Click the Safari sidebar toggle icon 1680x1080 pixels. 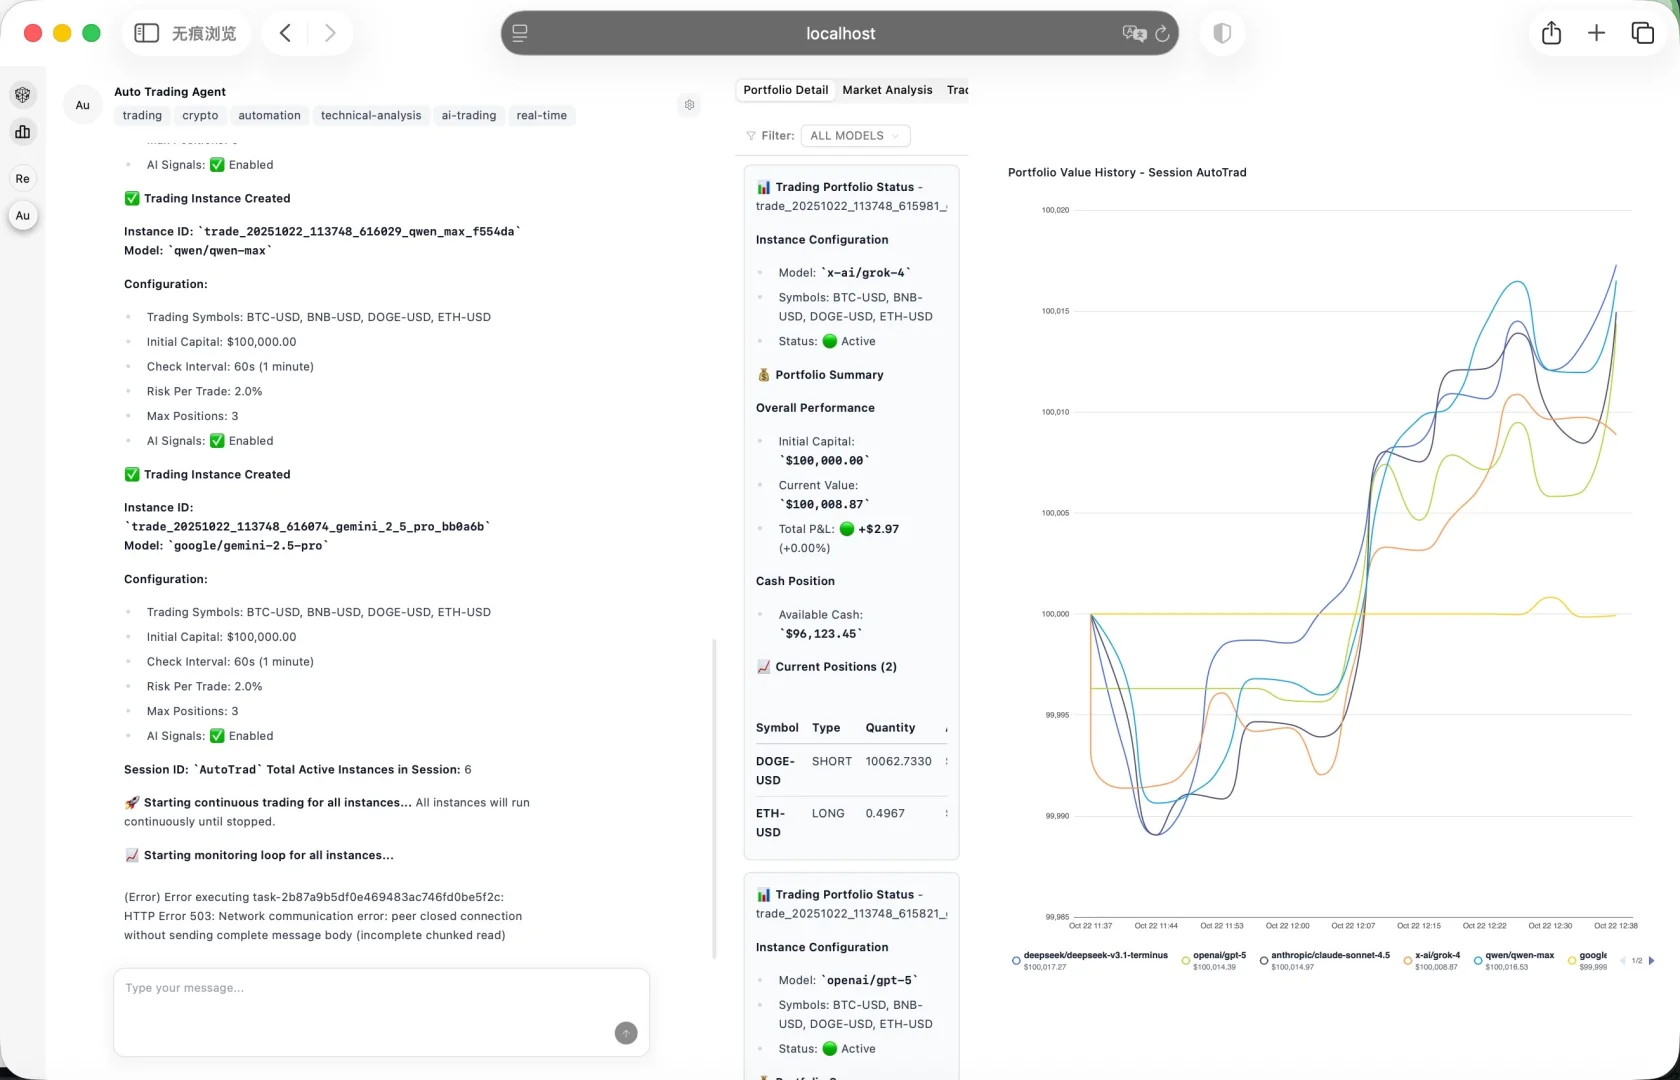[146, 33]
